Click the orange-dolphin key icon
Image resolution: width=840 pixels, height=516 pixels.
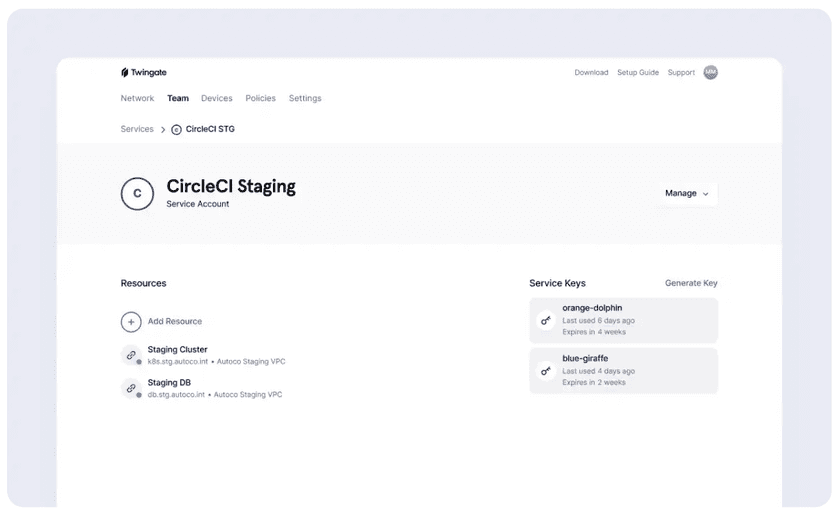tap(546, 320)
